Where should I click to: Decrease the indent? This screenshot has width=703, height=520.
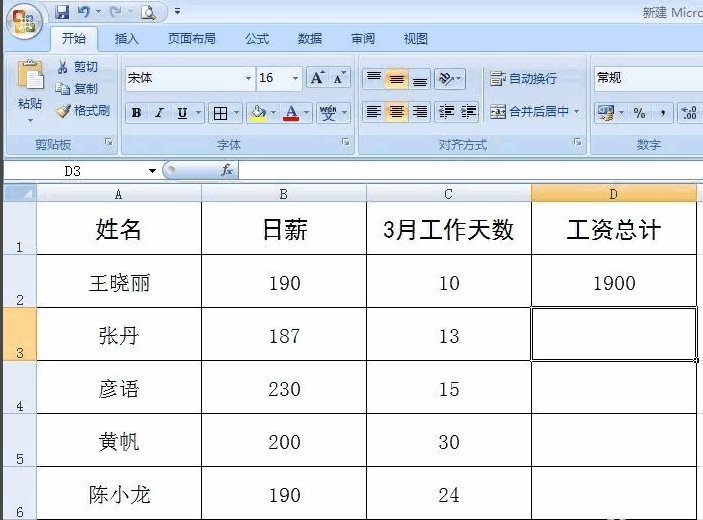pos(446,112)
